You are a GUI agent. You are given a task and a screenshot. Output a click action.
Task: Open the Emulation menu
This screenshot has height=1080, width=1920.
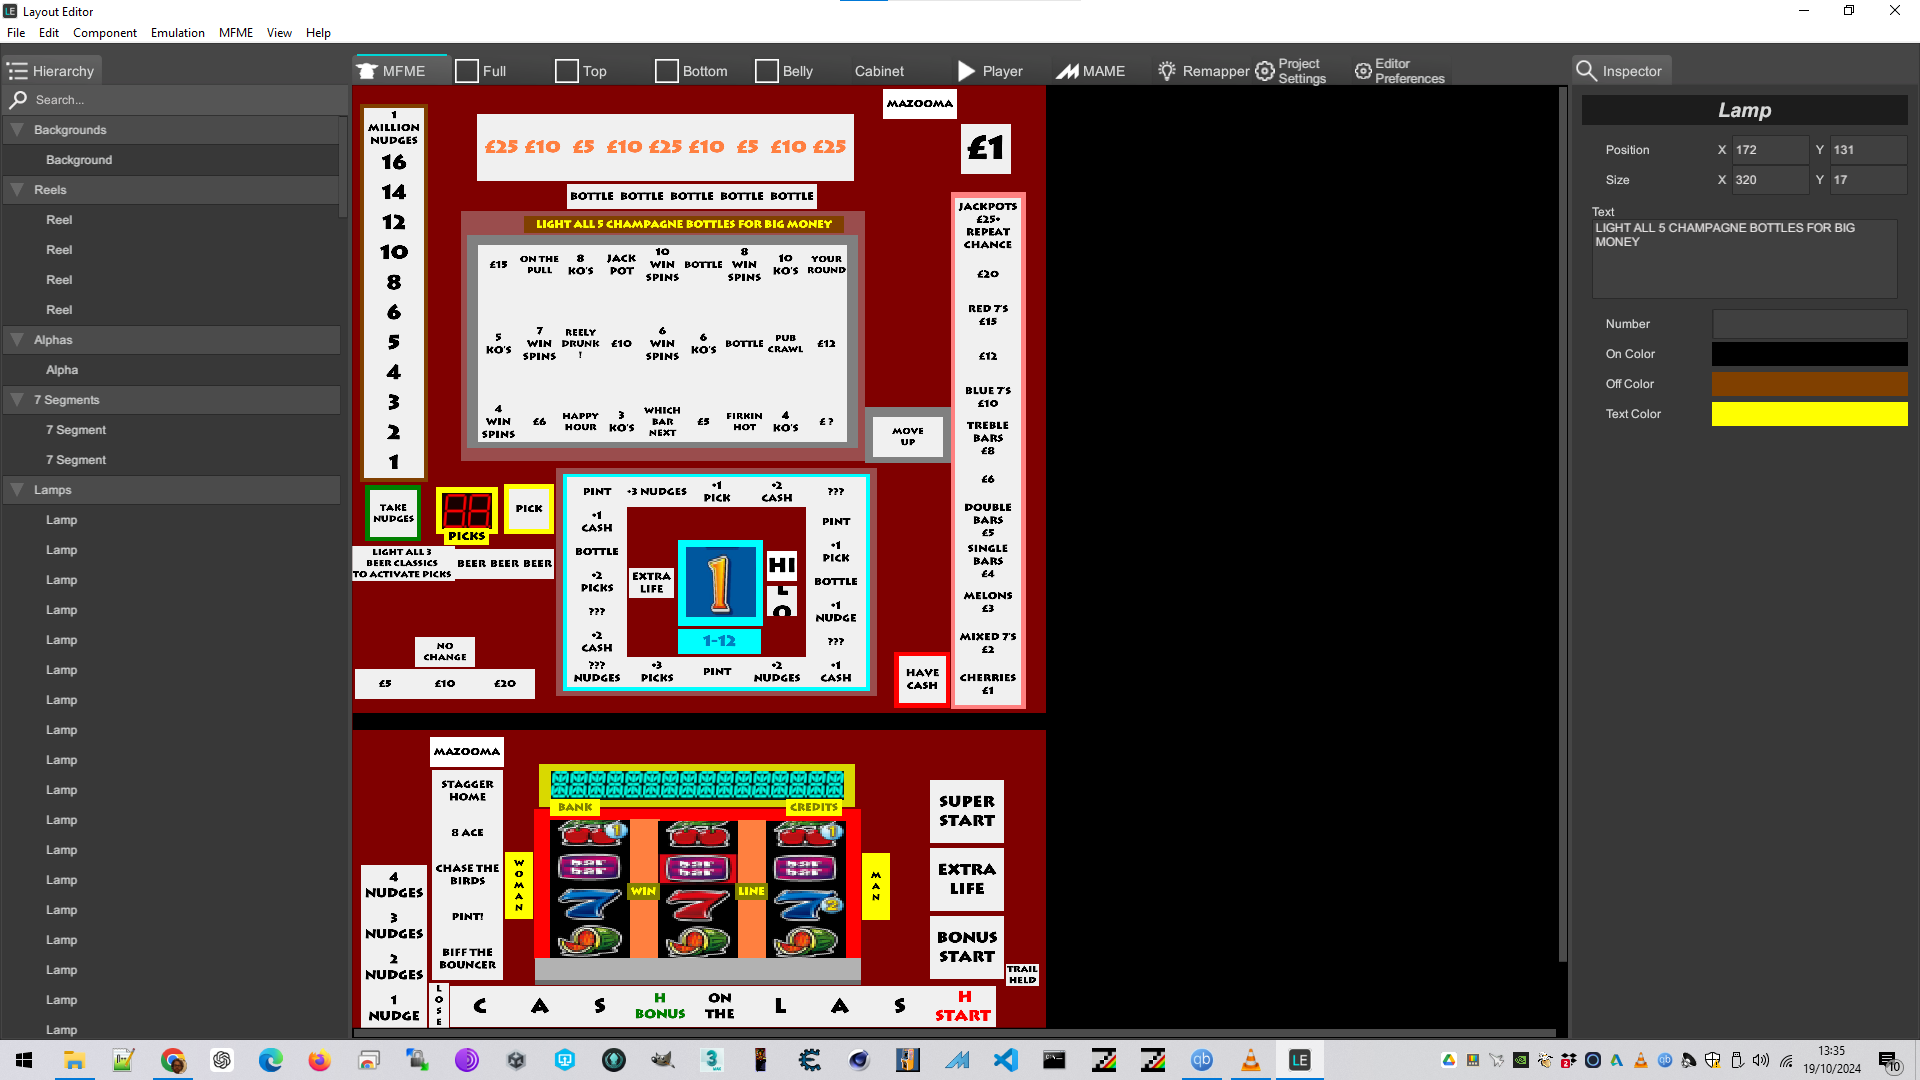pyautogui.click(x=177, y=33)
